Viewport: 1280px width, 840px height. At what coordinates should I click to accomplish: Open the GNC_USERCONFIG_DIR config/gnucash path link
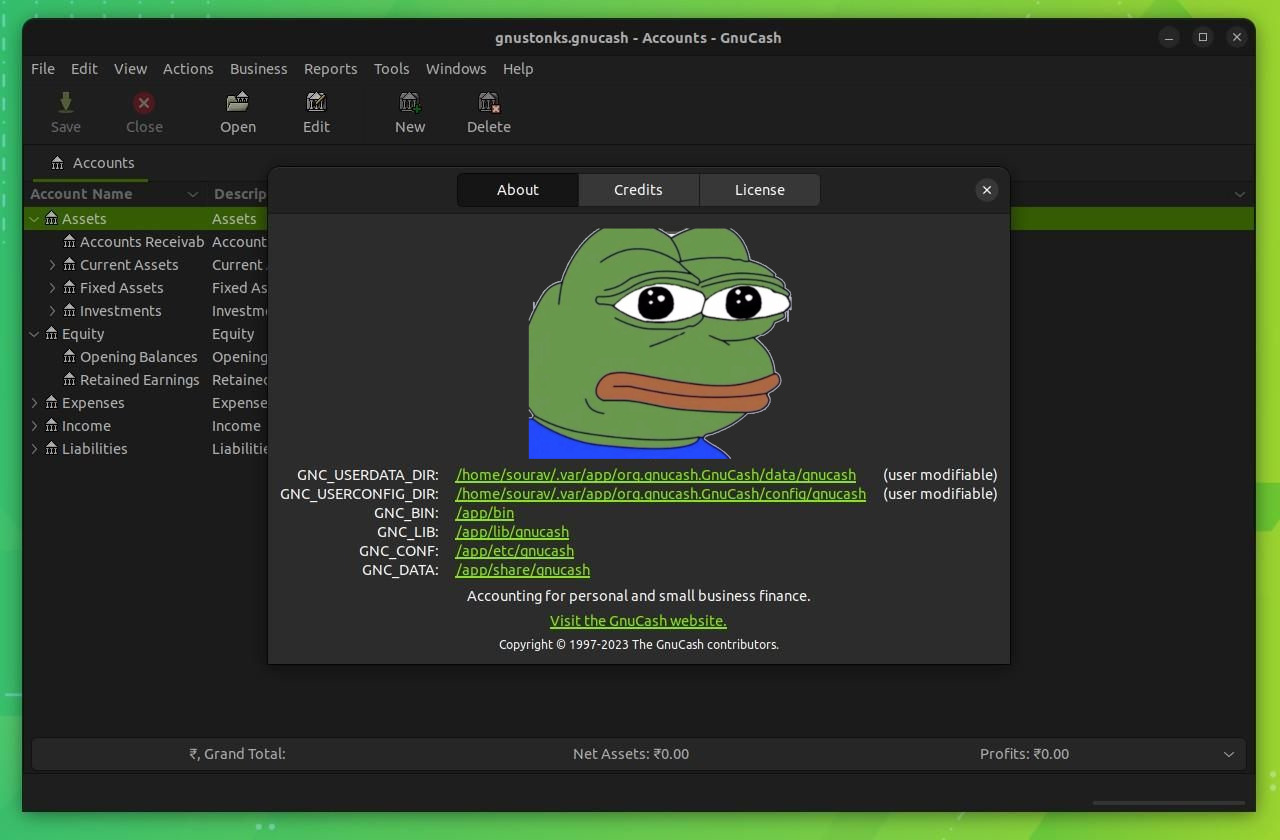point(661,494)
